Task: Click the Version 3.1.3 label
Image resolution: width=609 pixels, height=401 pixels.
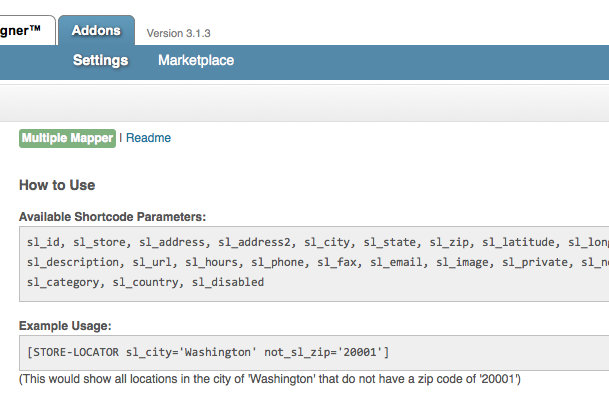Action: click(179, 33)
